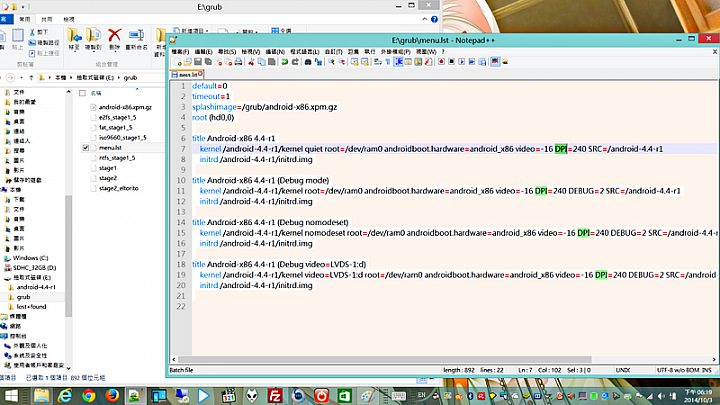The image size is (720, 405).
Task: Click the Save icon in Notepad++ toolbar
Action: (197, 61)
